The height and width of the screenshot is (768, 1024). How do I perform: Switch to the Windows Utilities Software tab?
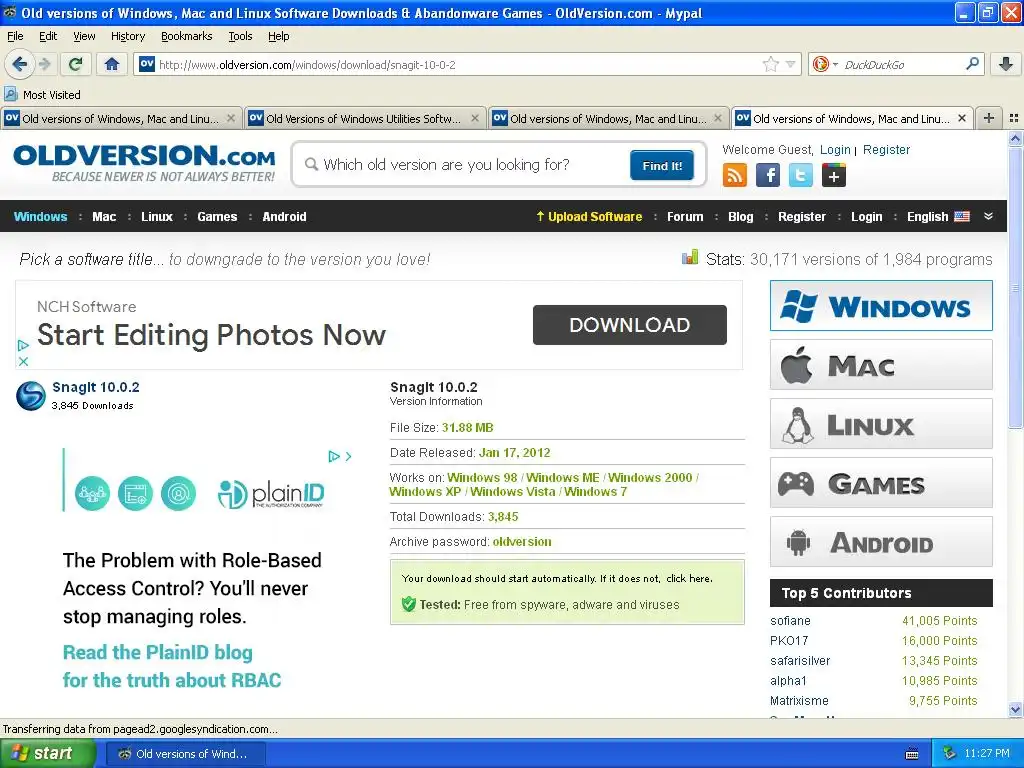click(x=364, y=118)
